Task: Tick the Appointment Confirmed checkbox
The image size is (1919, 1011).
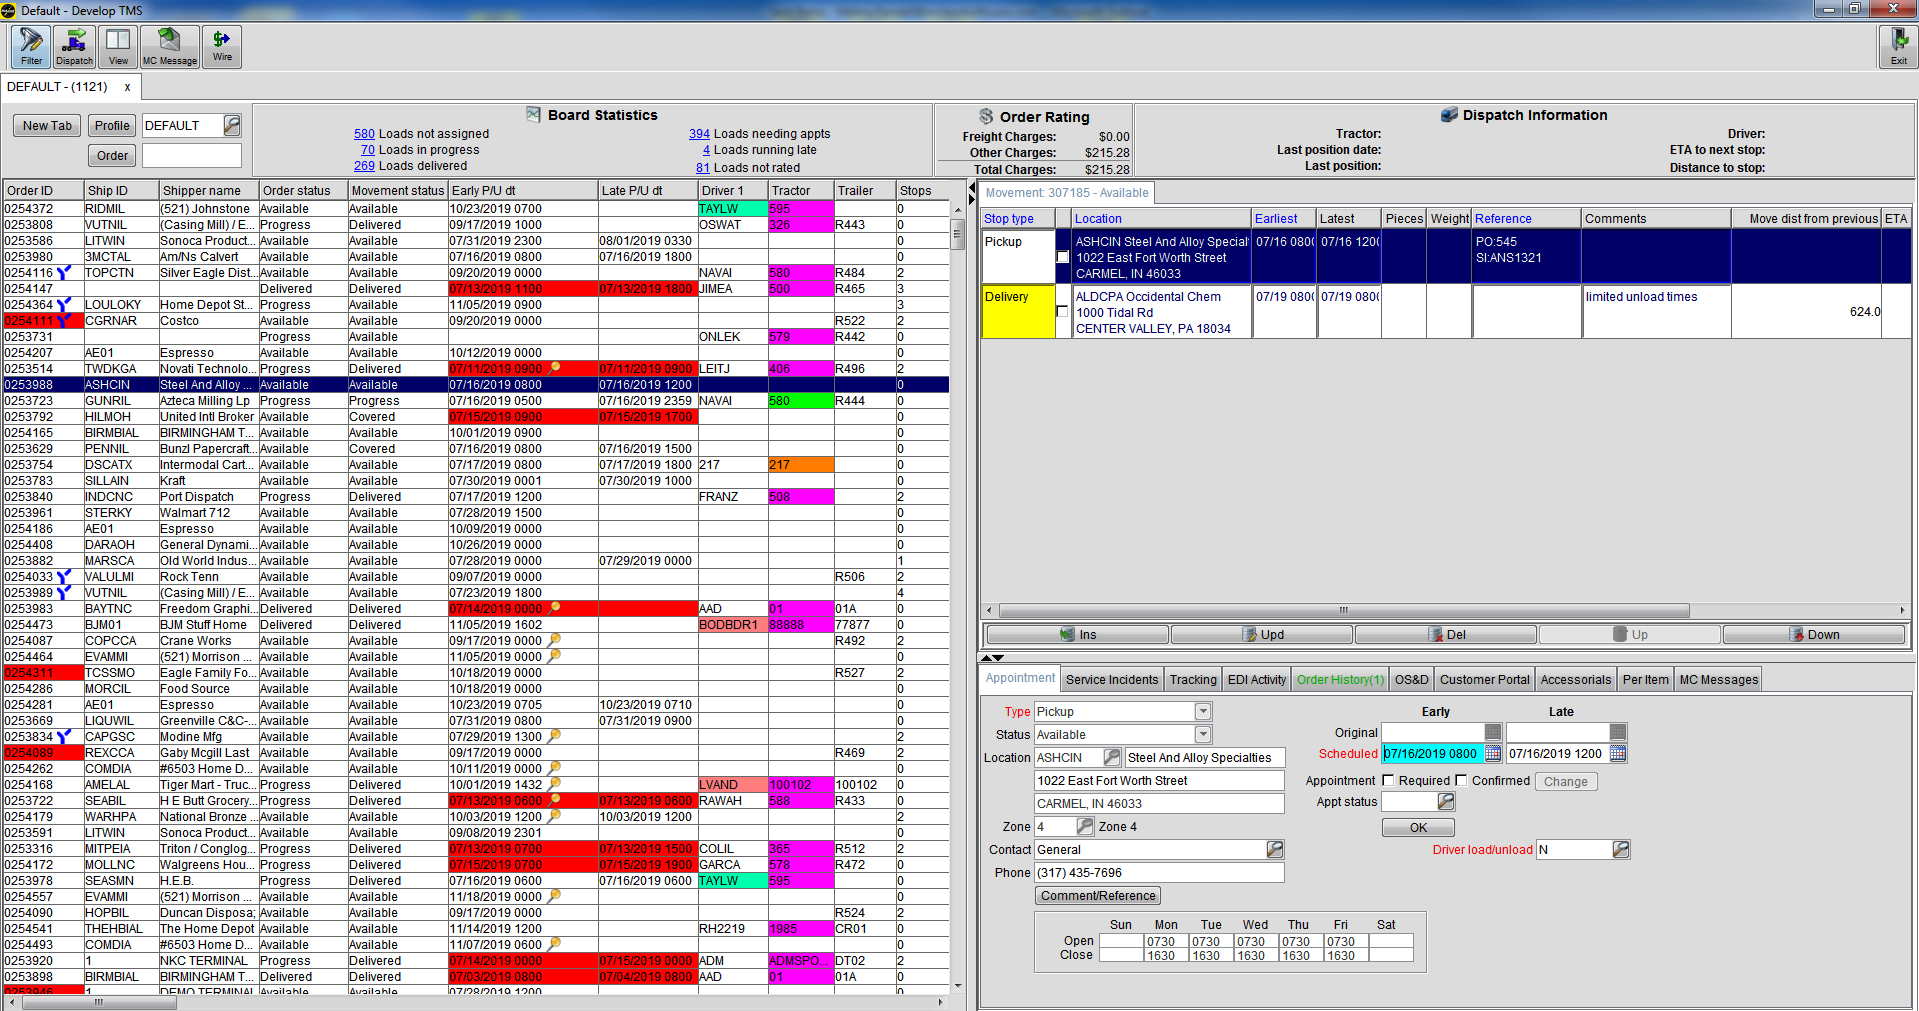Action: click(1461, 781)
